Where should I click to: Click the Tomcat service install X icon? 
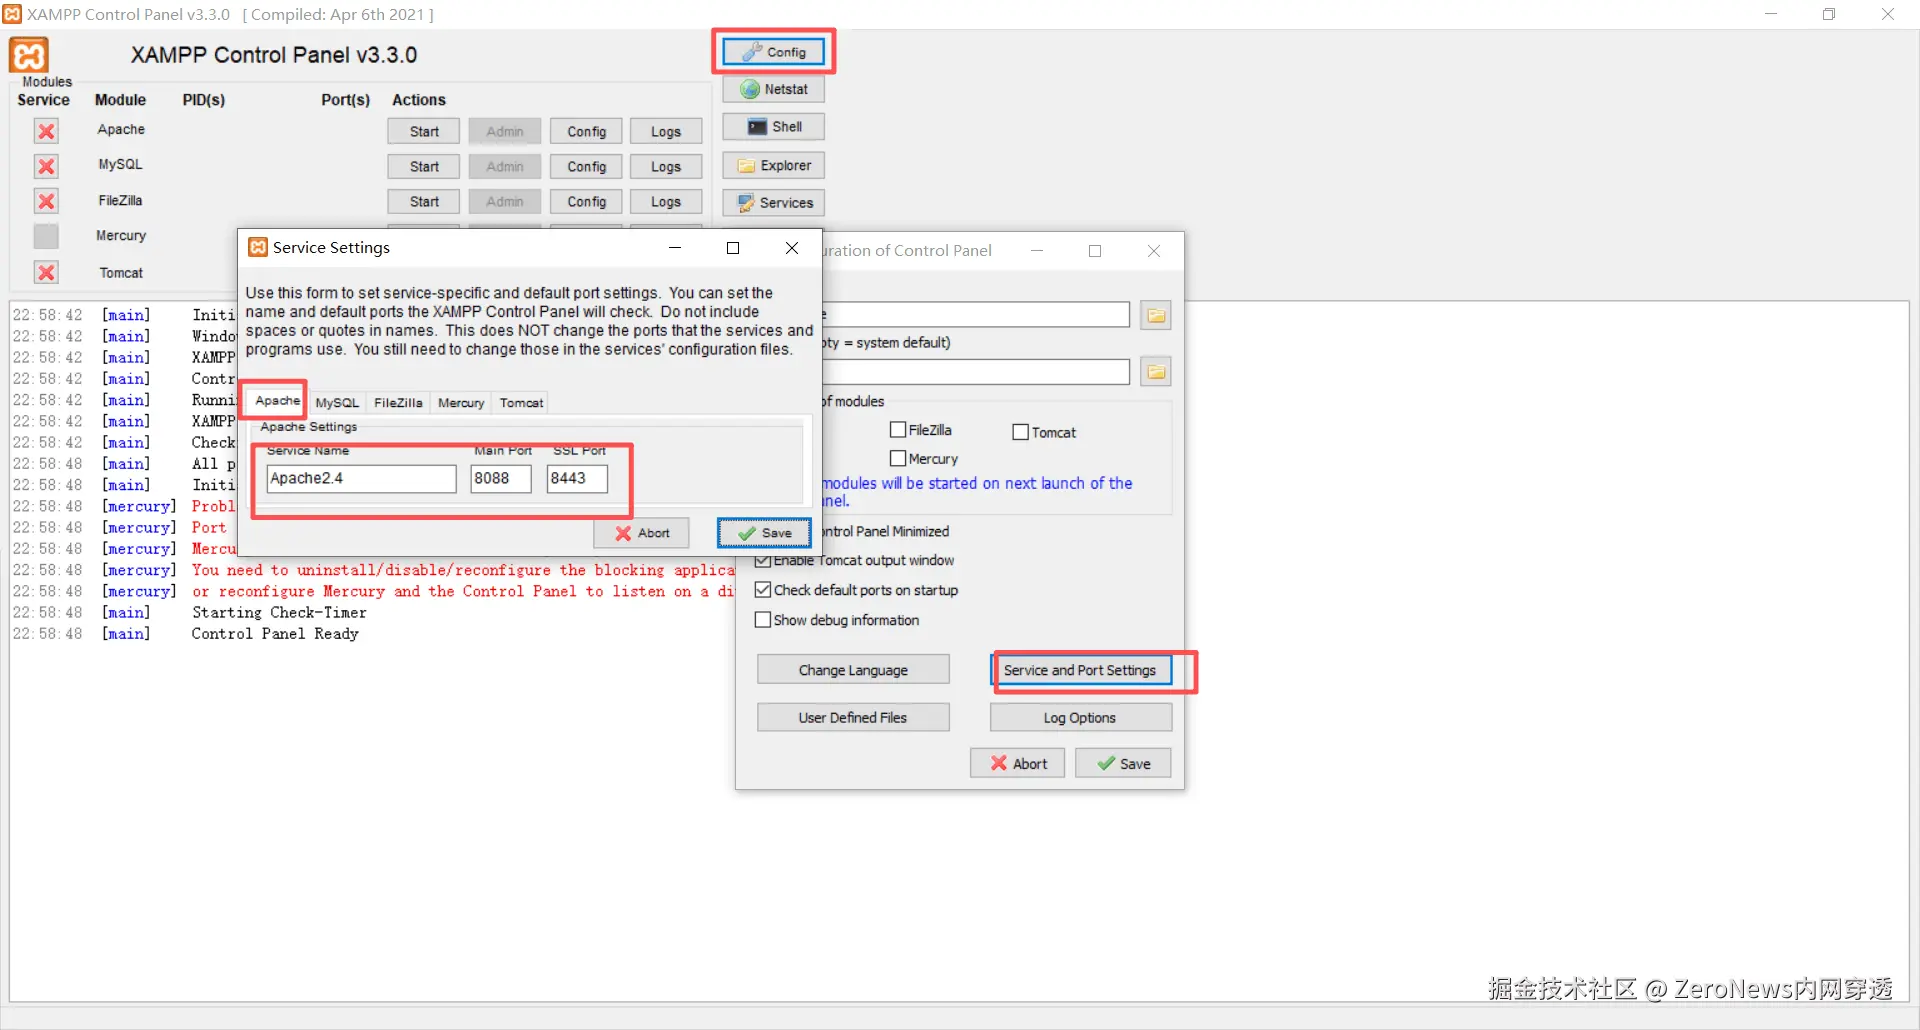(x=46, y=272)
